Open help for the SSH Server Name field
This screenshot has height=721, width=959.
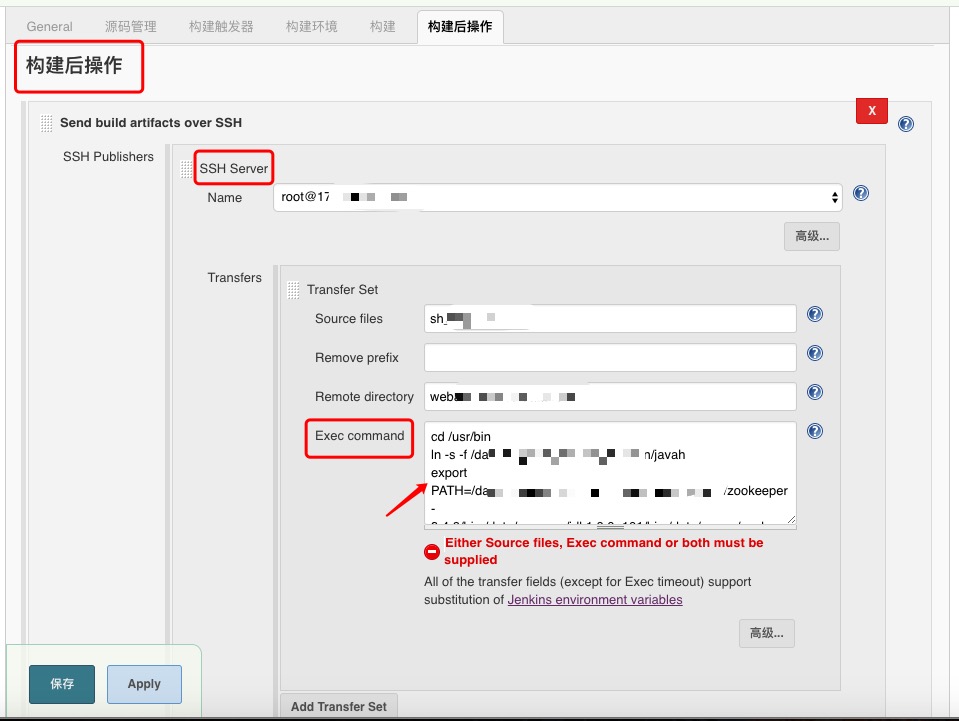(x=861, y=194)
